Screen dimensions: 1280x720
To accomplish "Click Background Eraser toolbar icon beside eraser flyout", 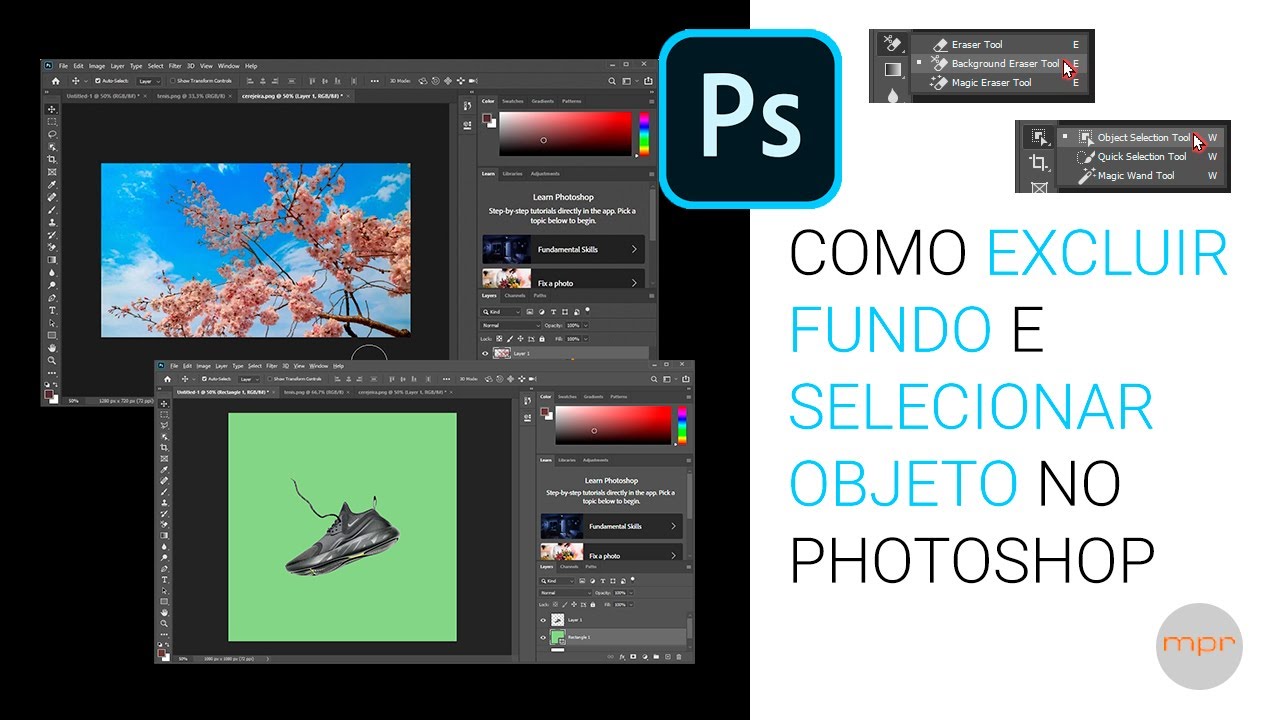I will 891,44.
